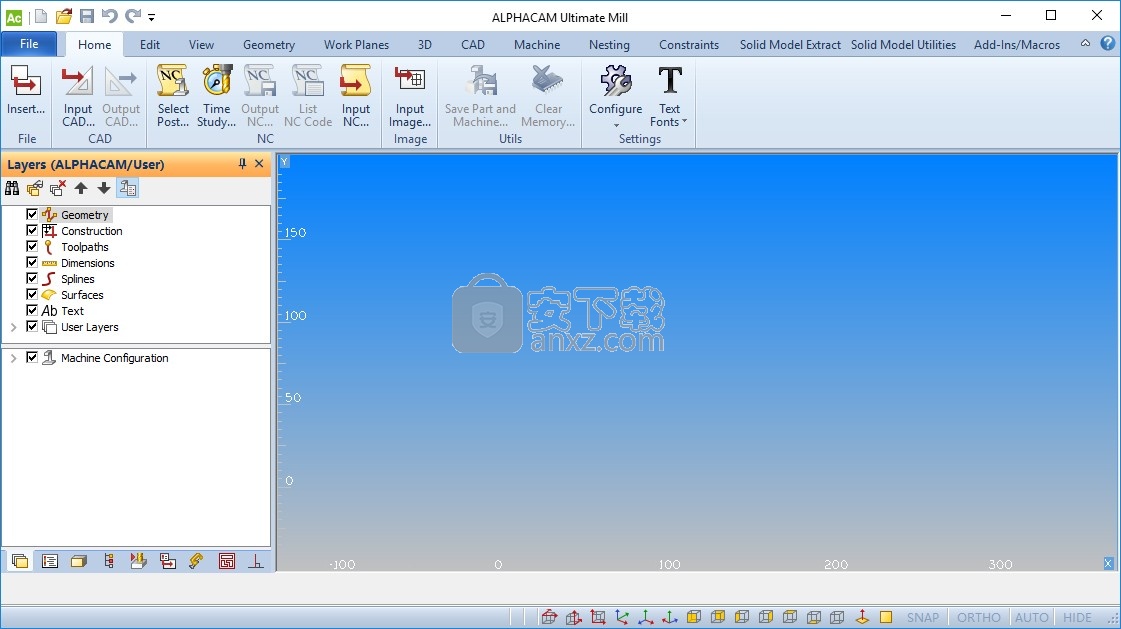This screenshot has height=629, width=1121.
Task: Close the Layers panel with its X
Action: click(x=260, y=164)
